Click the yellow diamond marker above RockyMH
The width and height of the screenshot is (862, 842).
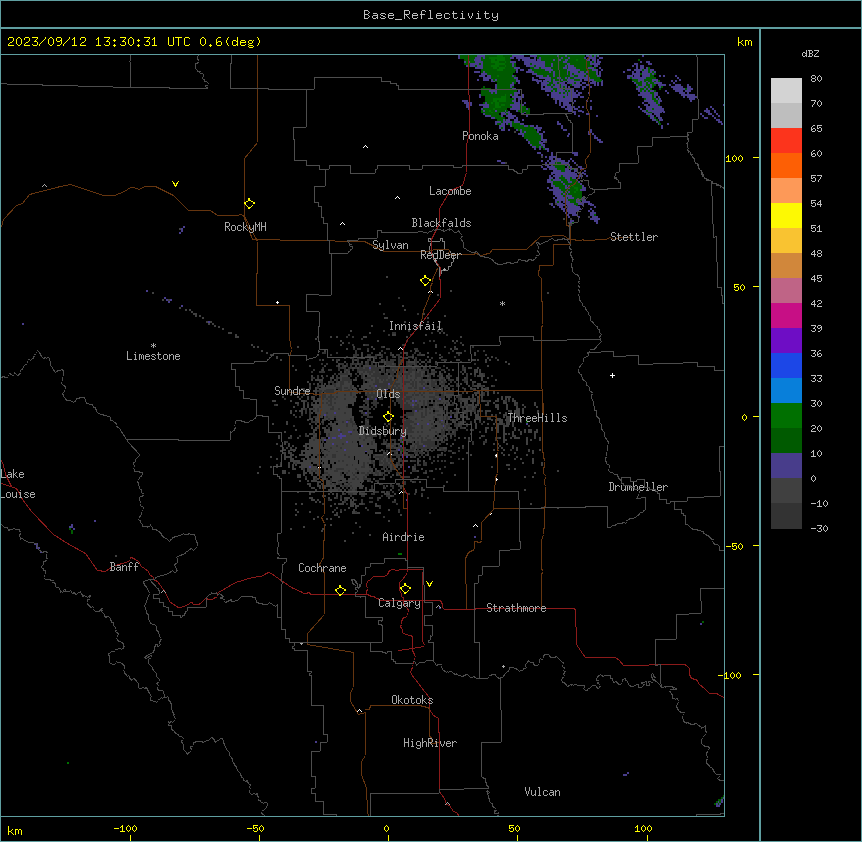pos(250,204)
